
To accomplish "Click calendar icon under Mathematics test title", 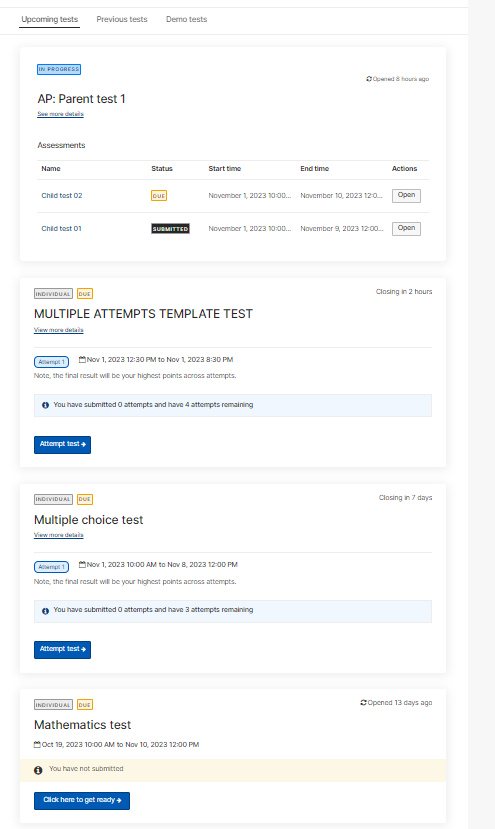I will [x=37, y=744].
